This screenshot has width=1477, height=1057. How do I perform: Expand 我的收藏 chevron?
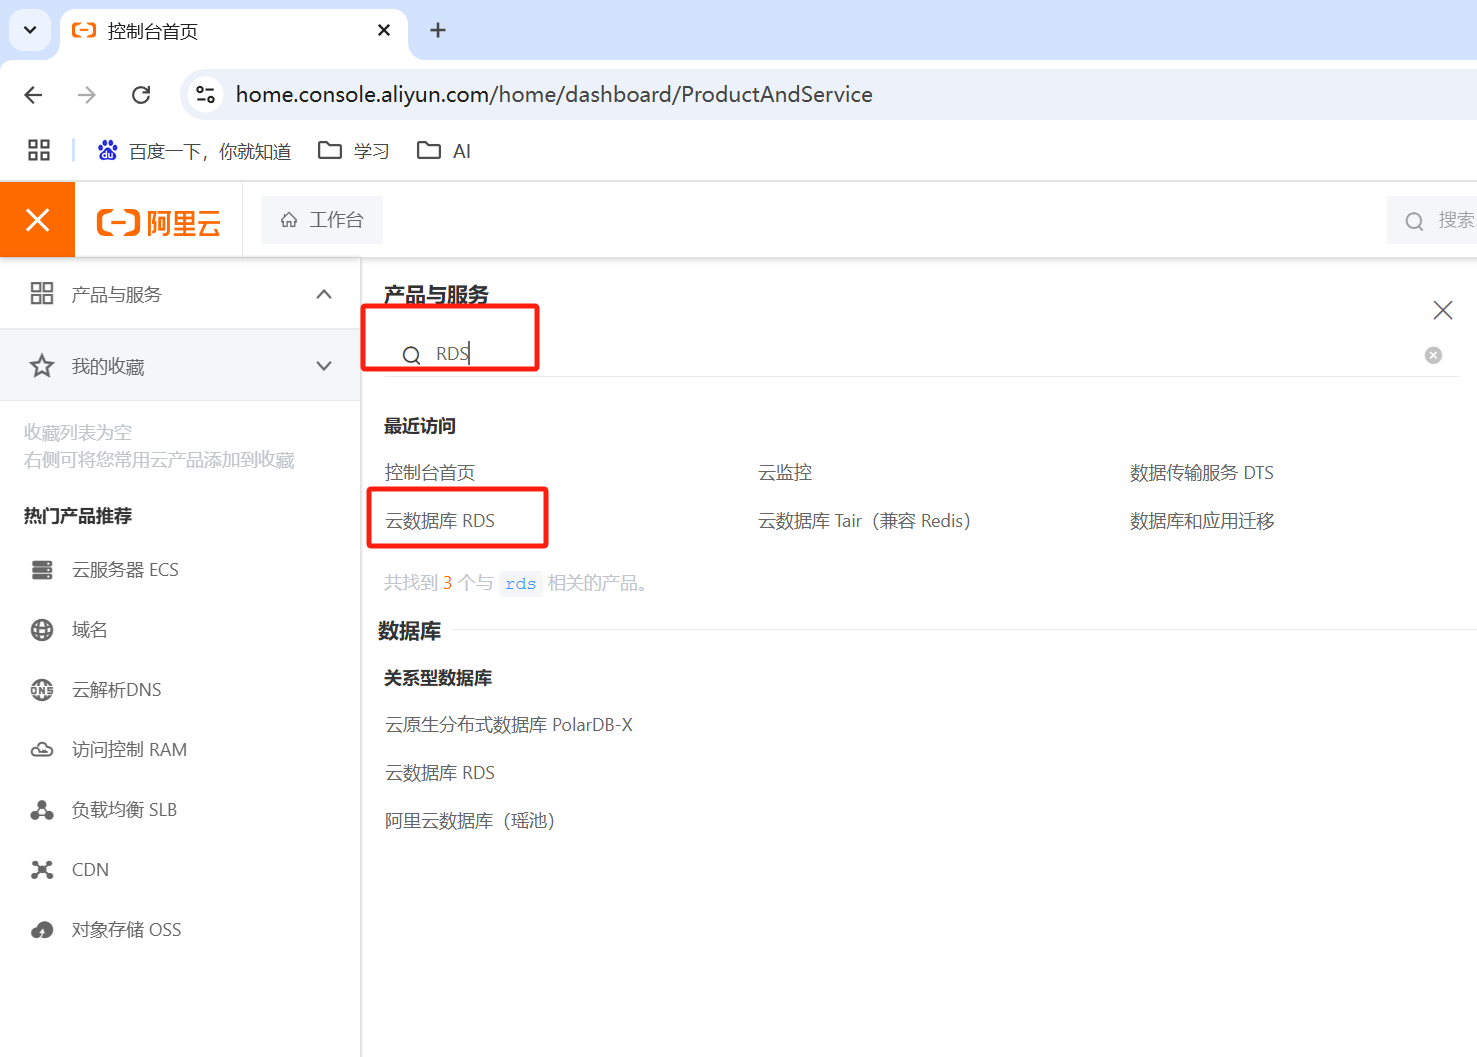(x=324, y=366)
